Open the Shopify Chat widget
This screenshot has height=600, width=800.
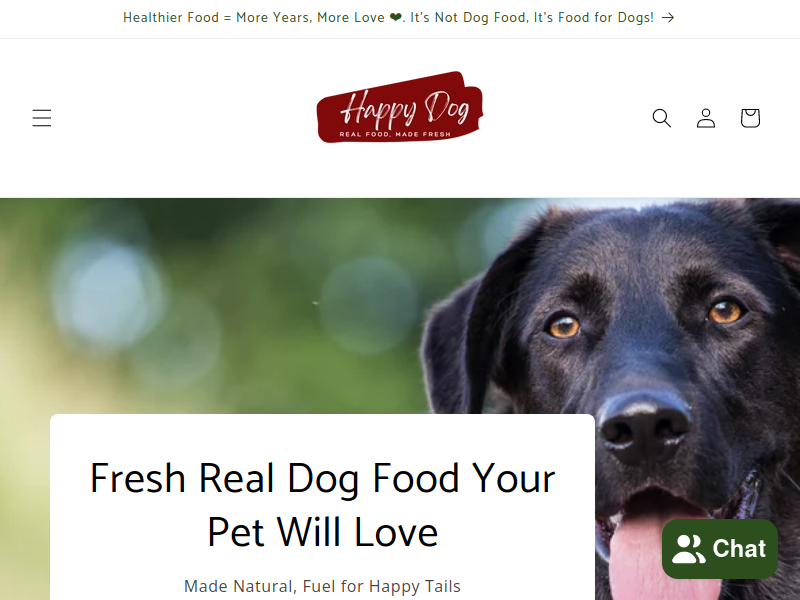coord(720,549)
